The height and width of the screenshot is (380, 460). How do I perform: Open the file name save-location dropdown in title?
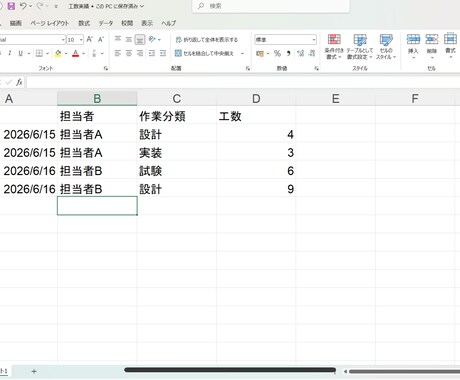tap(142, 6)
